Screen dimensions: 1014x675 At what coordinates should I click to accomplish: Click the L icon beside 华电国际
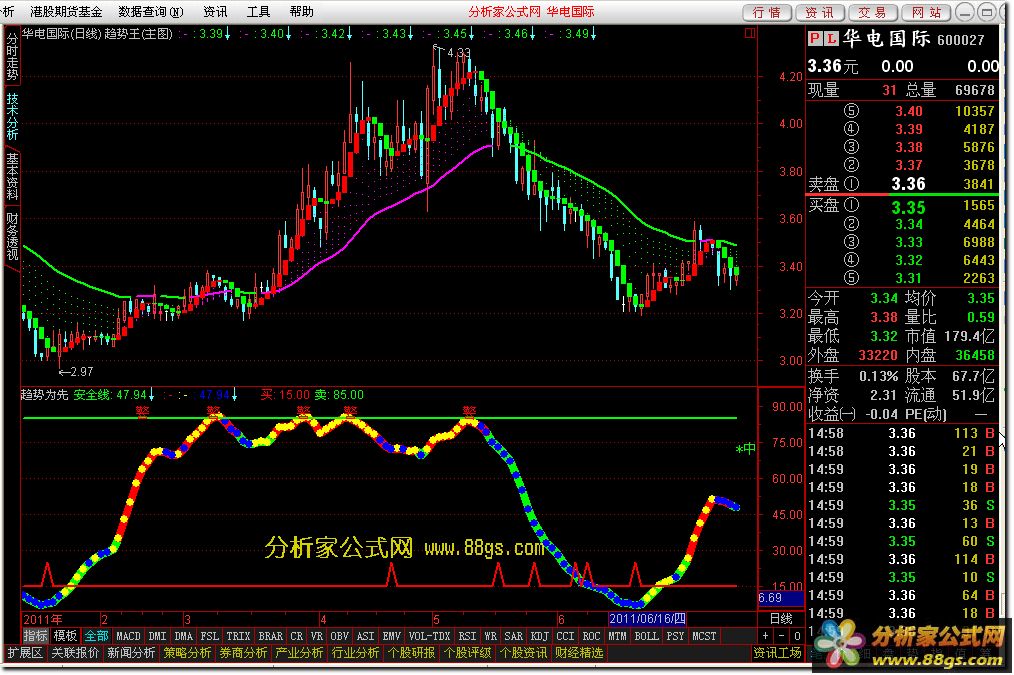[x=831, y=39]
